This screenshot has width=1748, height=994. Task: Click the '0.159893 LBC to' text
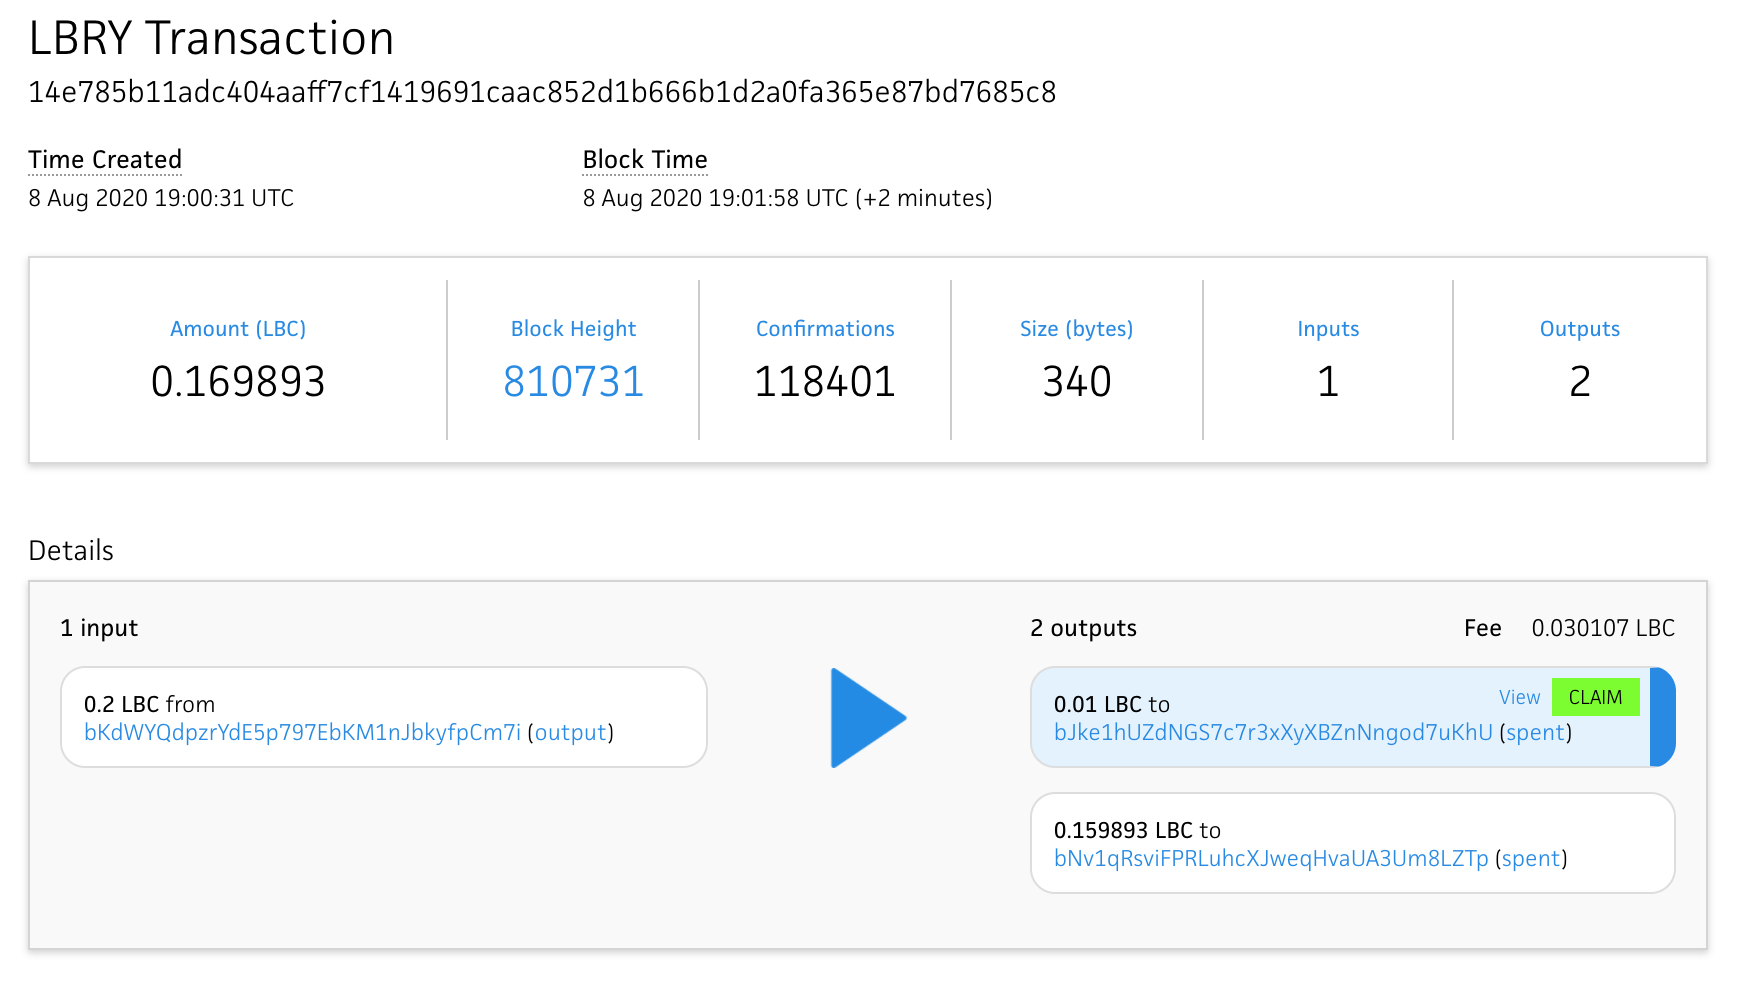point(1137,830)
